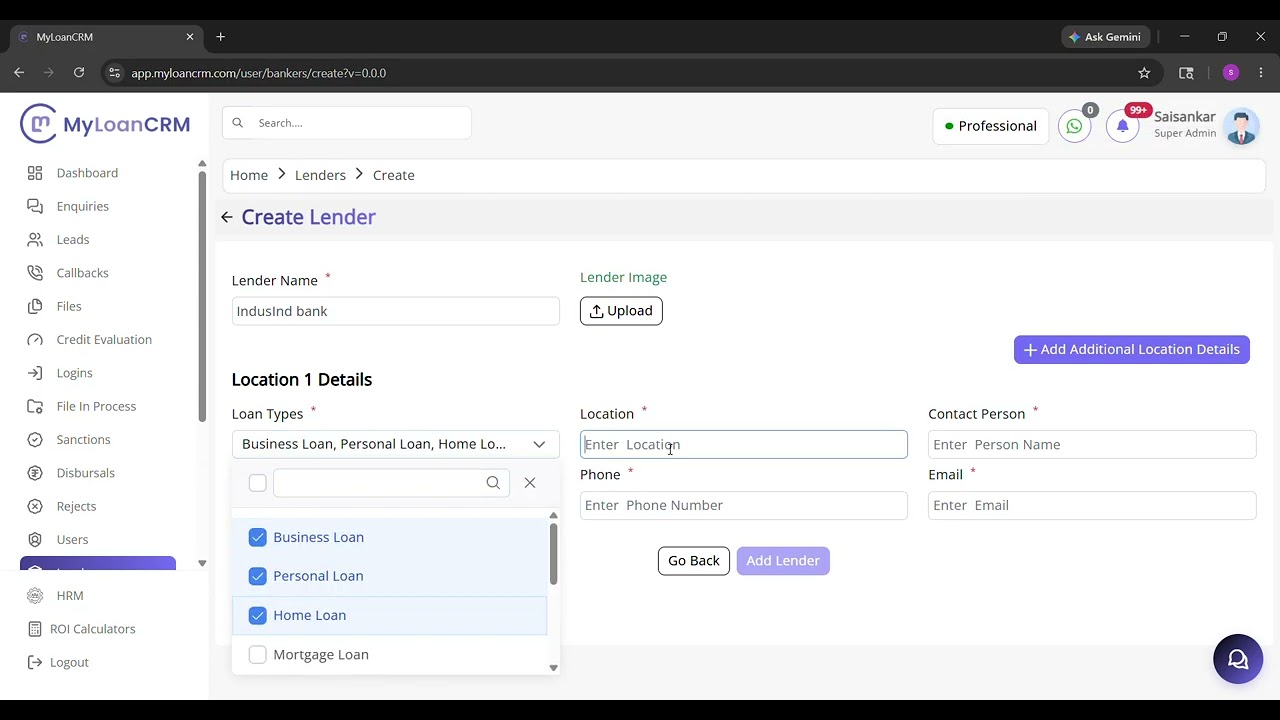Open the Logins arrow icon
This screenshot has width=1280, height=720.
(x=35, y=373)
